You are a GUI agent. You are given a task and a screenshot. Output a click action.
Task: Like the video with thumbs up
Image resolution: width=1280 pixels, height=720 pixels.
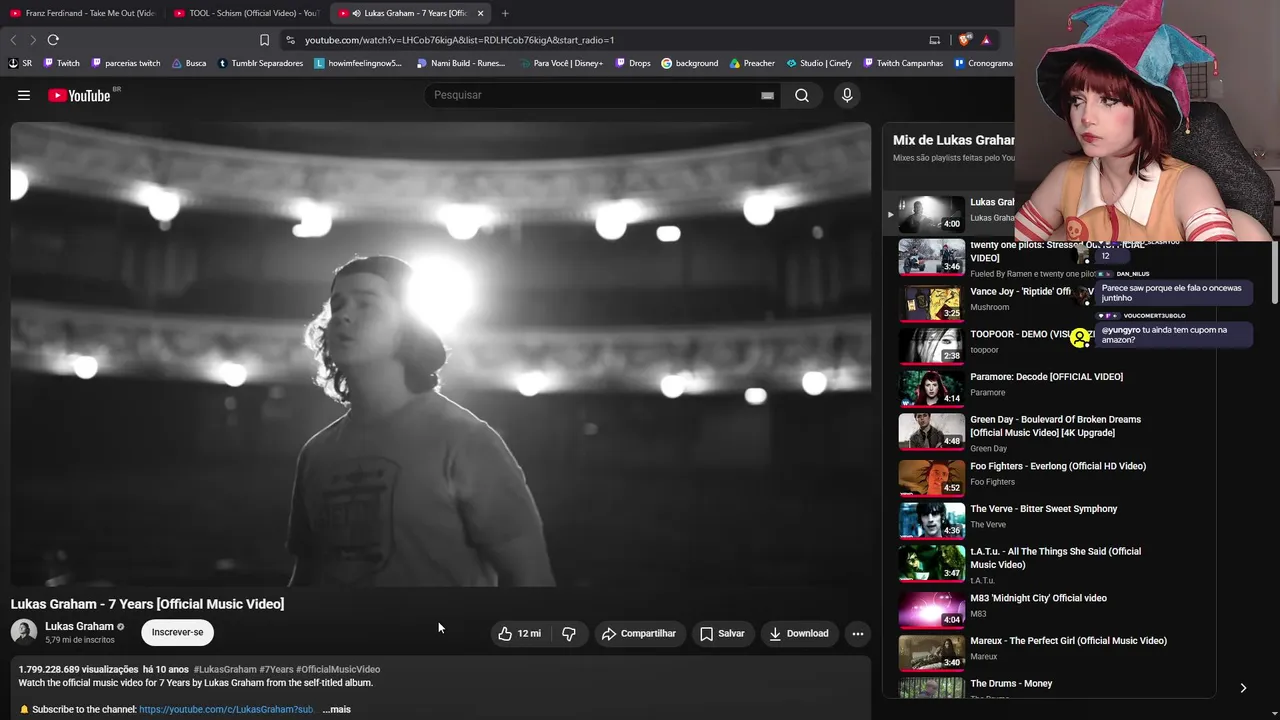click(519, 633)
